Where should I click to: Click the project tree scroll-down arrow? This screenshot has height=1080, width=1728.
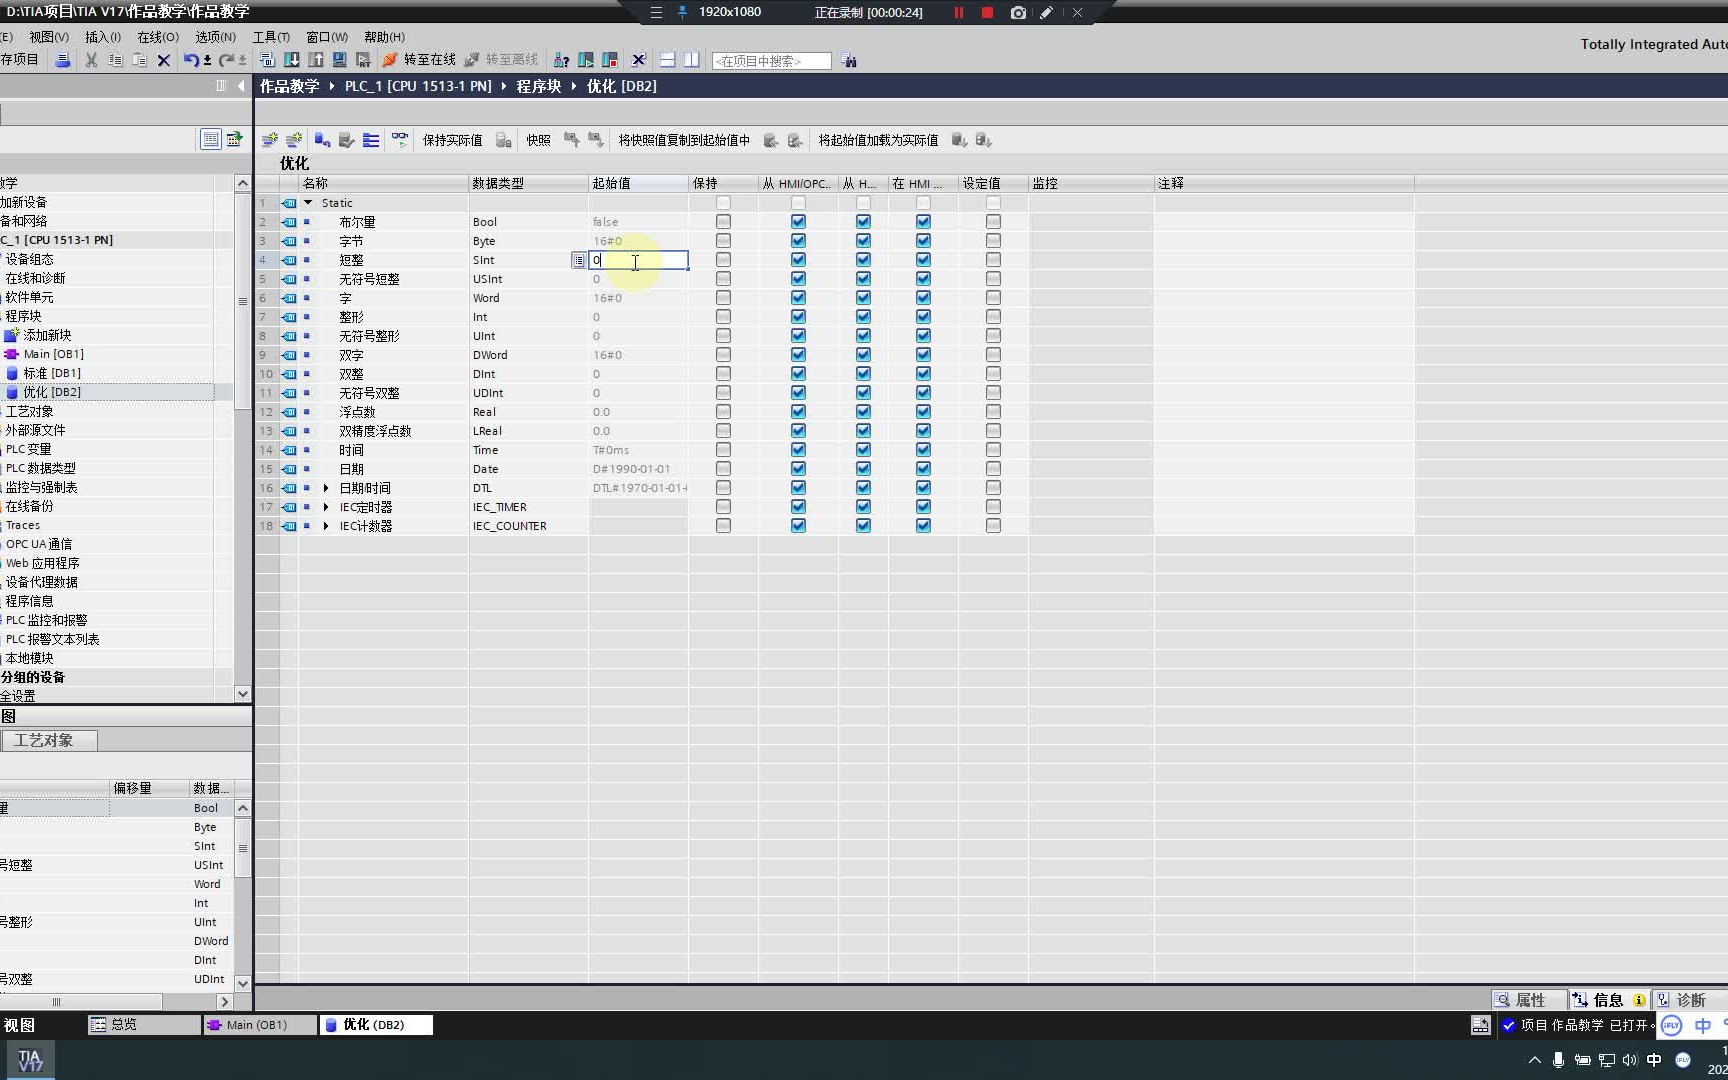pos(242,694)
